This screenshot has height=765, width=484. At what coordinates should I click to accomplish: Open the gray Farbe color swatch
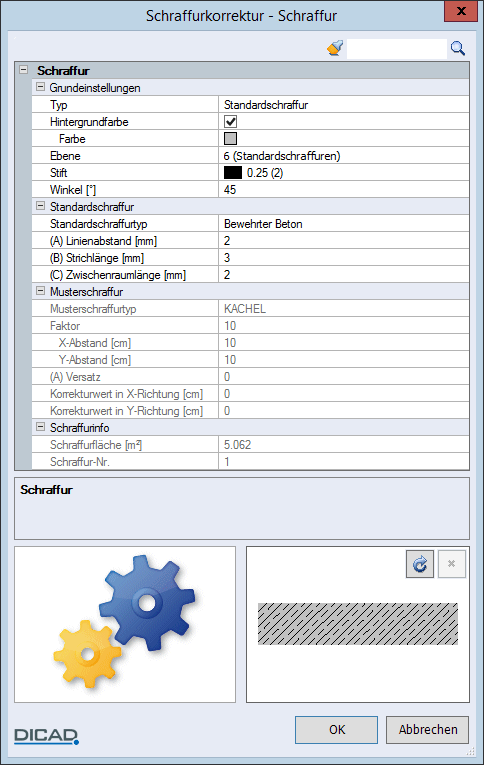click(230, 139)
